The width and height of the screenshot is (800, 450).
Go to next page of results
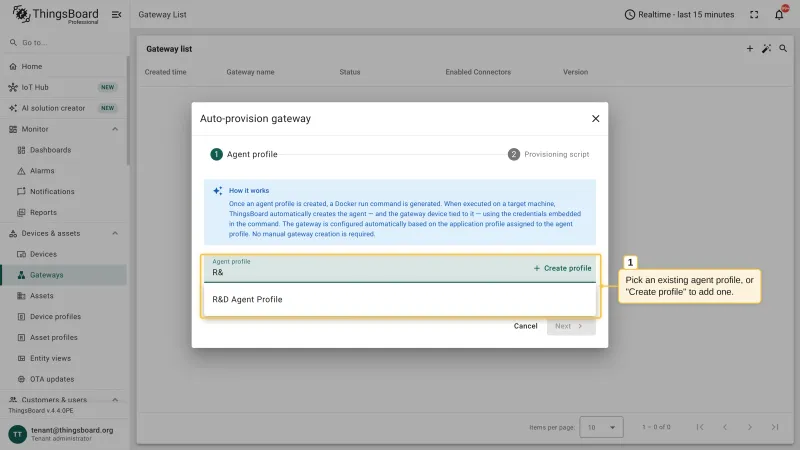pos(750,427)
